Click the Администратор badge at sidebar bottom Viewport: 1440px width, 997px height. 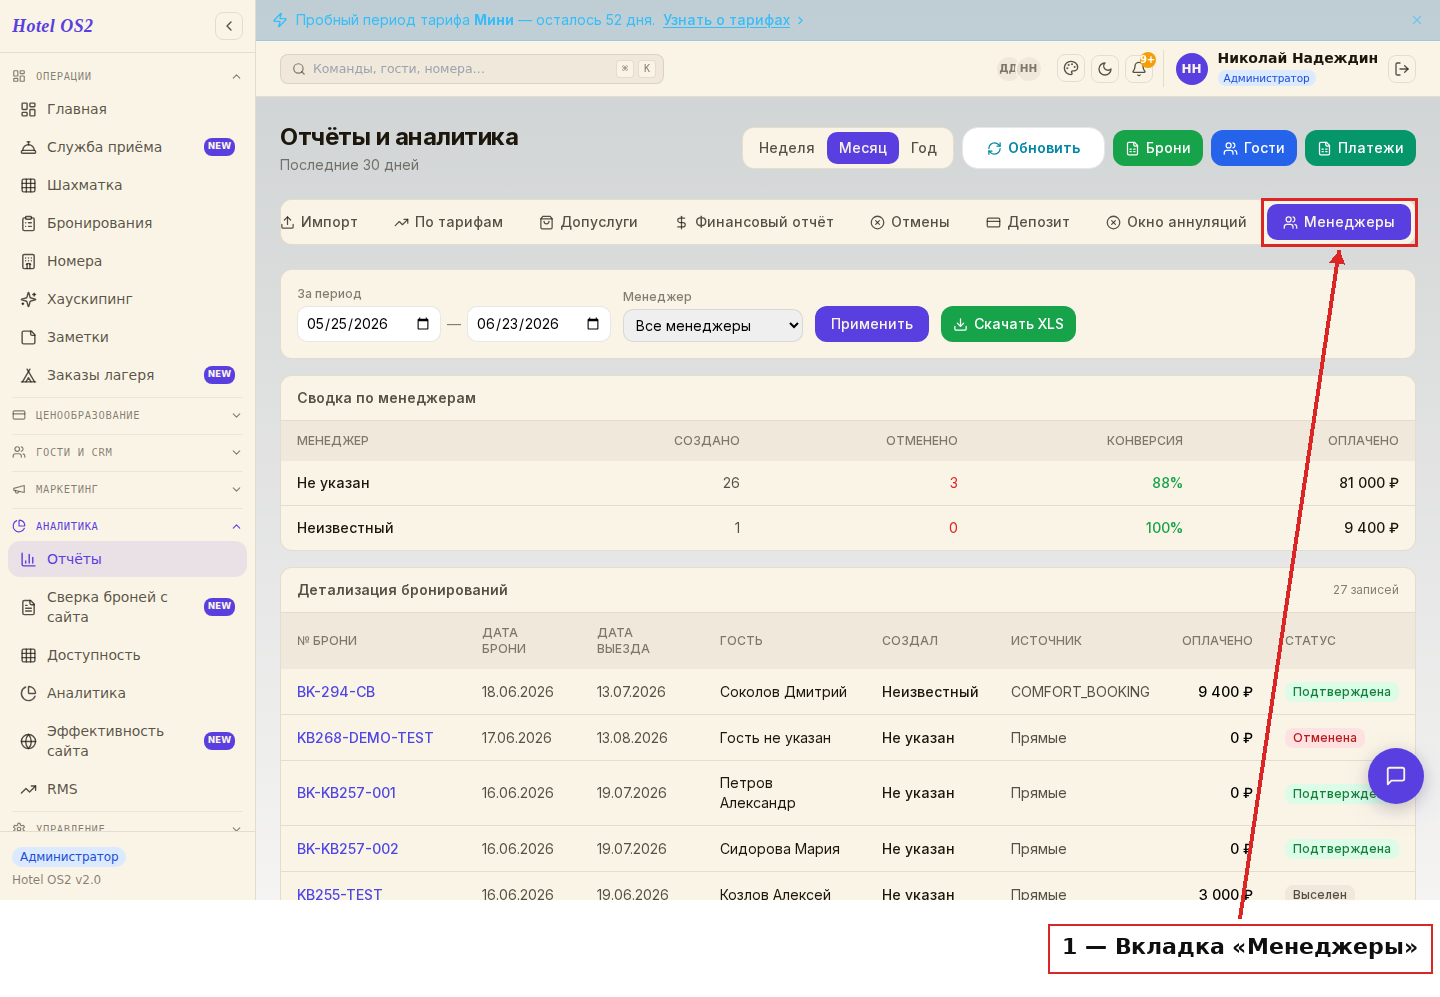point(69,857)
